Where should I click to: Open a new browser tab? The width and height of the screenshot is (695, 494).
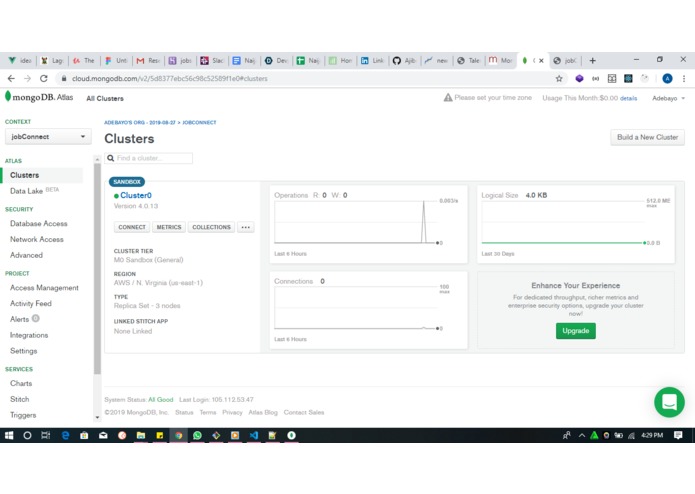pos(593,60)
